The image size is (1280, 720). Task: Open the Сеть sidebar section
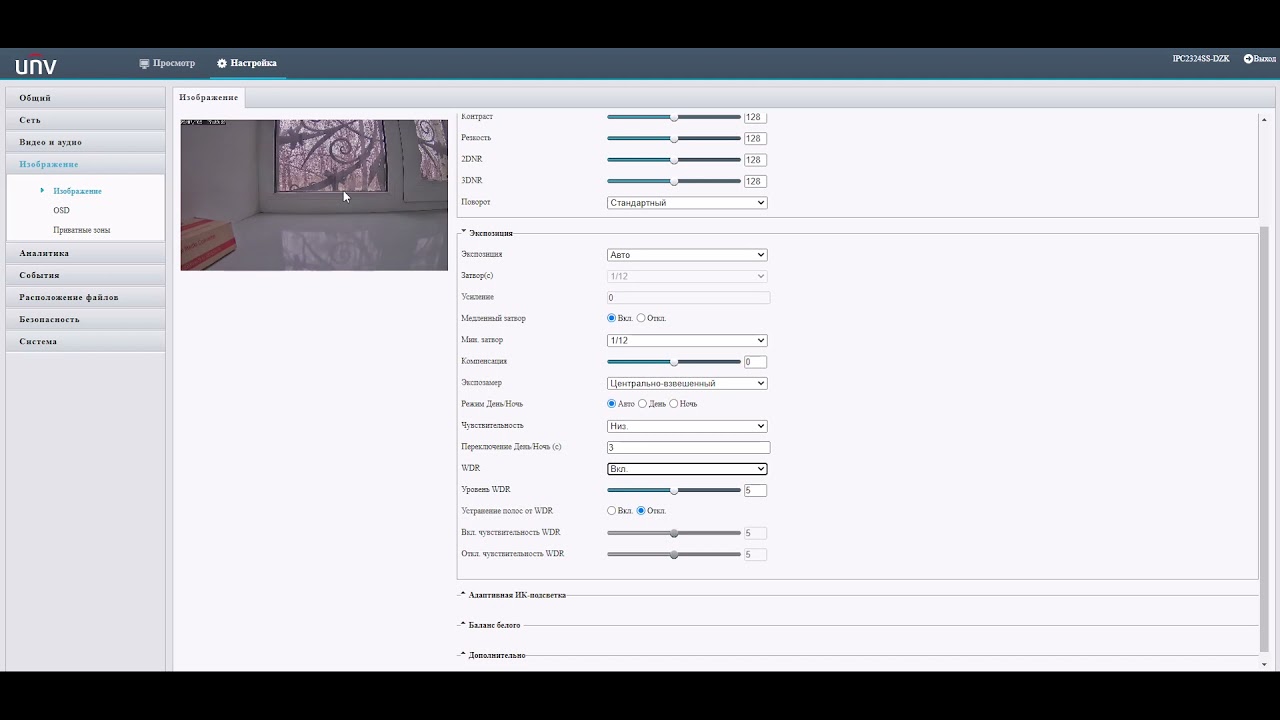coord(85,120)
